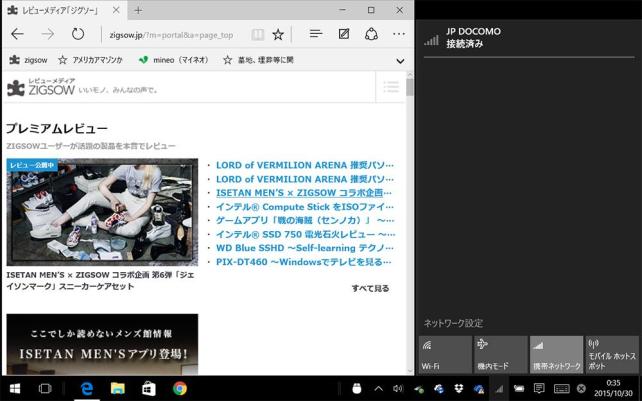
Task: Open first LORD of VERMILION ARENA link
Action: click(x=305, y=165)
